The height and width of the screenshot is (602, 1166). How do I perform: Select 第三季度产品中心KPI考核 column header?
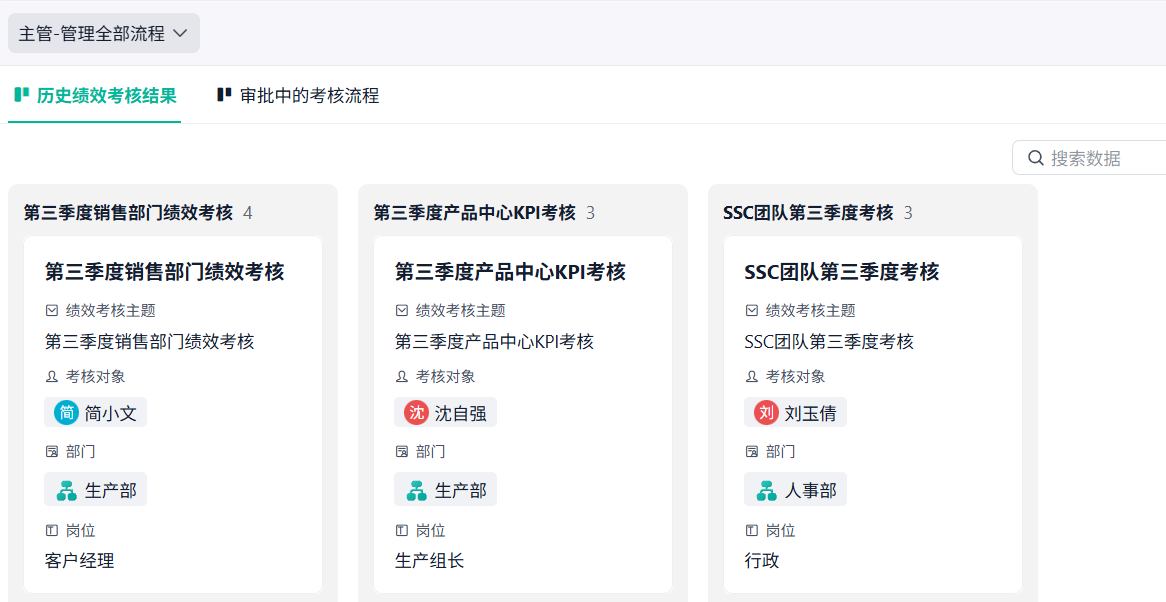click(475, 213)
